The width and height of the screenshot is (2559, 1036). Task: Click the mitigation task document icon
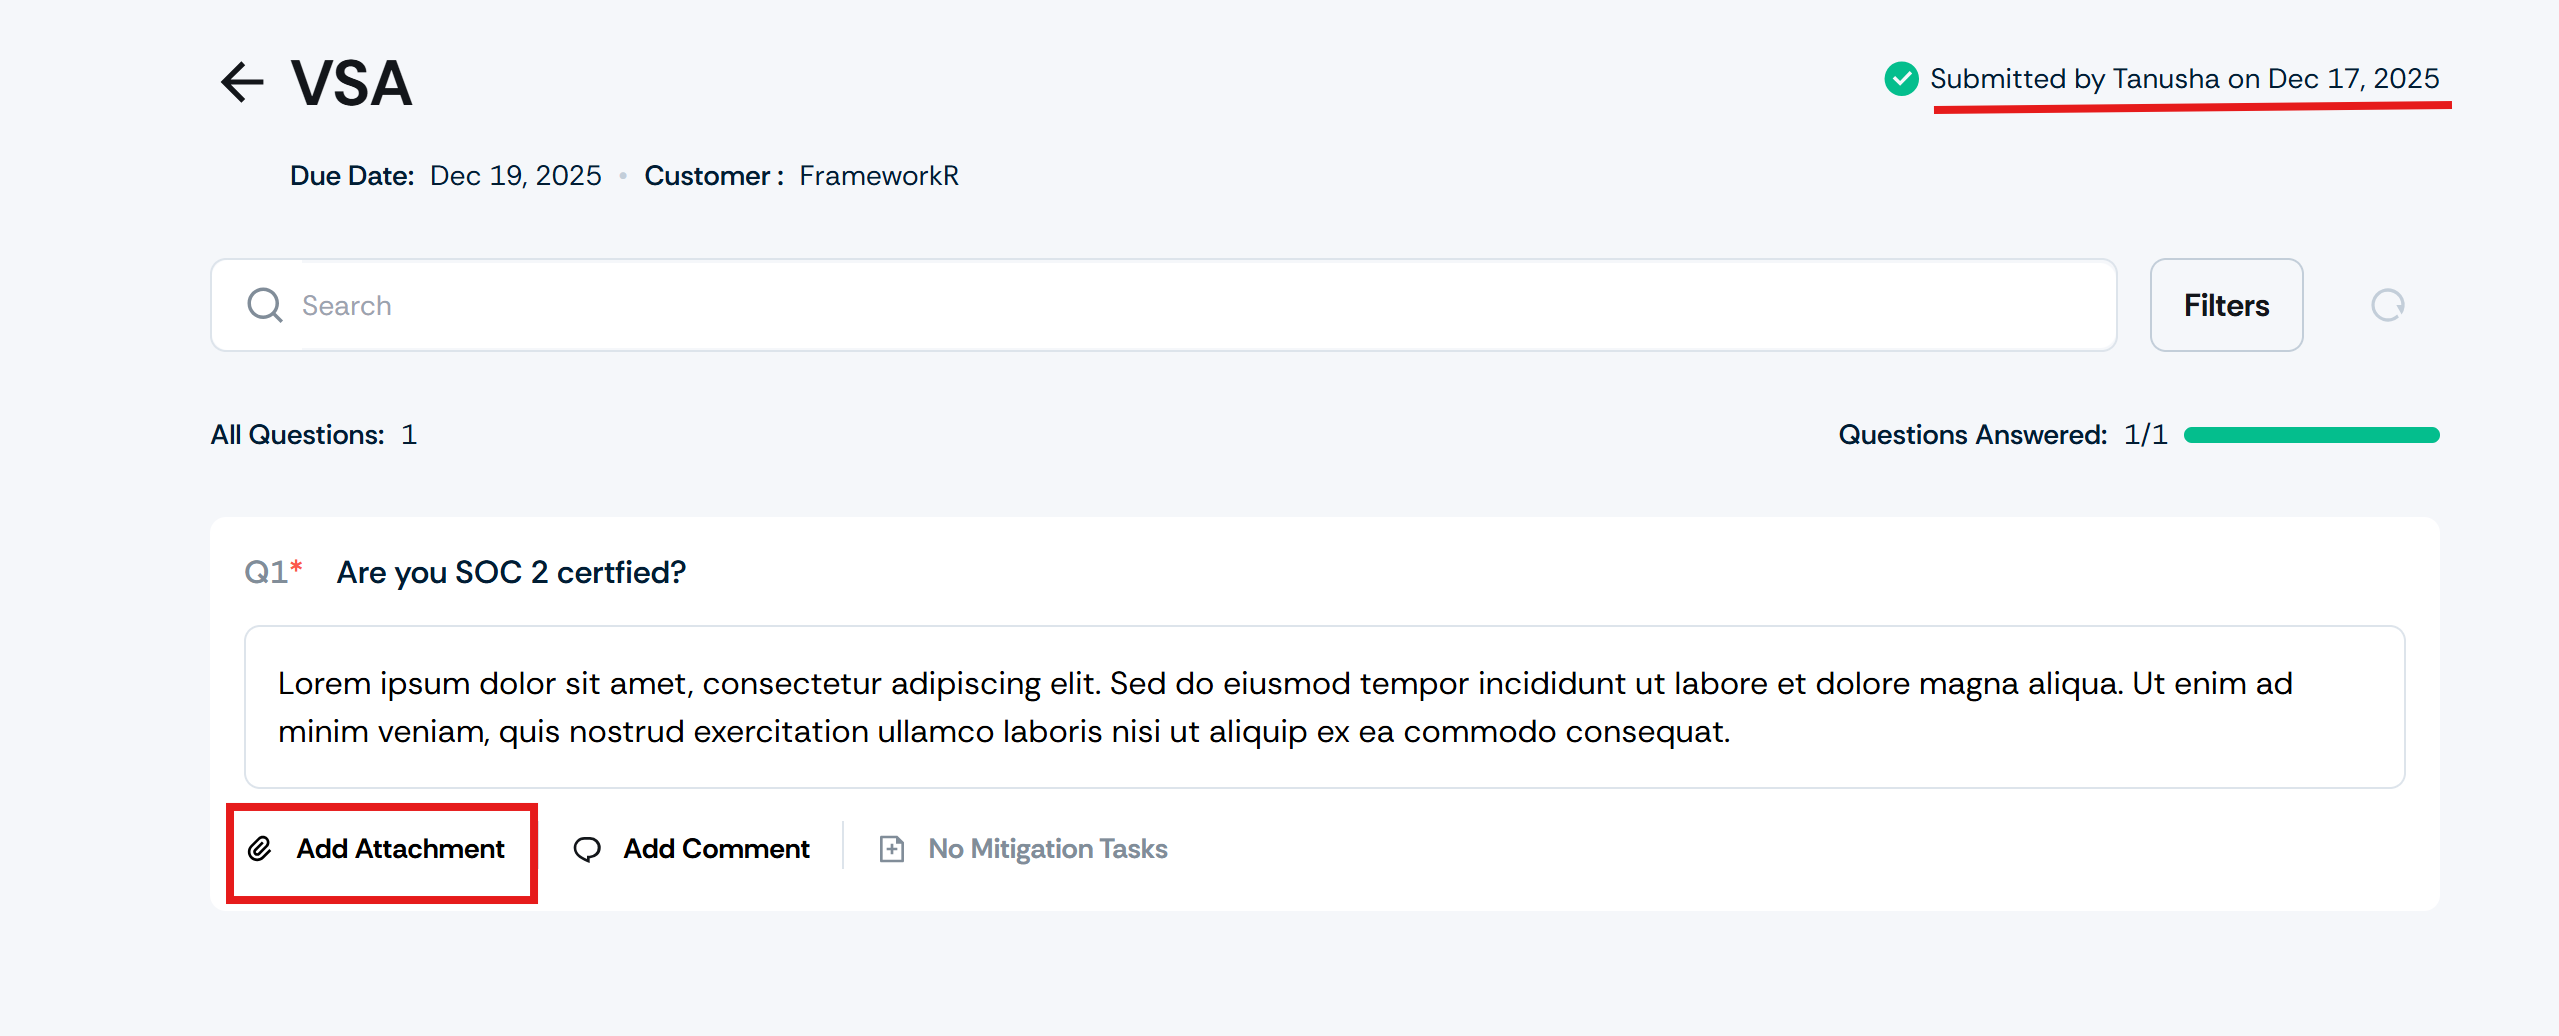click(x=891, y=849)
